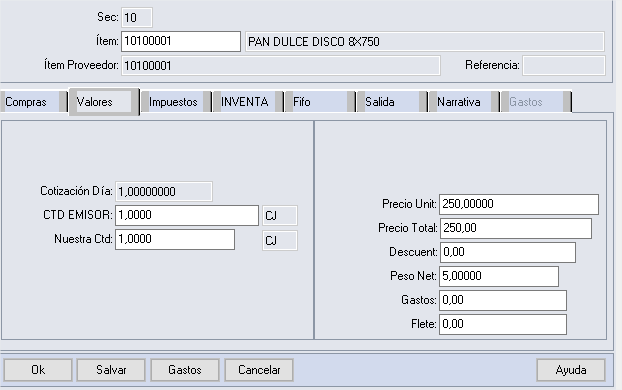Click the Precio Total label

click(408, 228)
